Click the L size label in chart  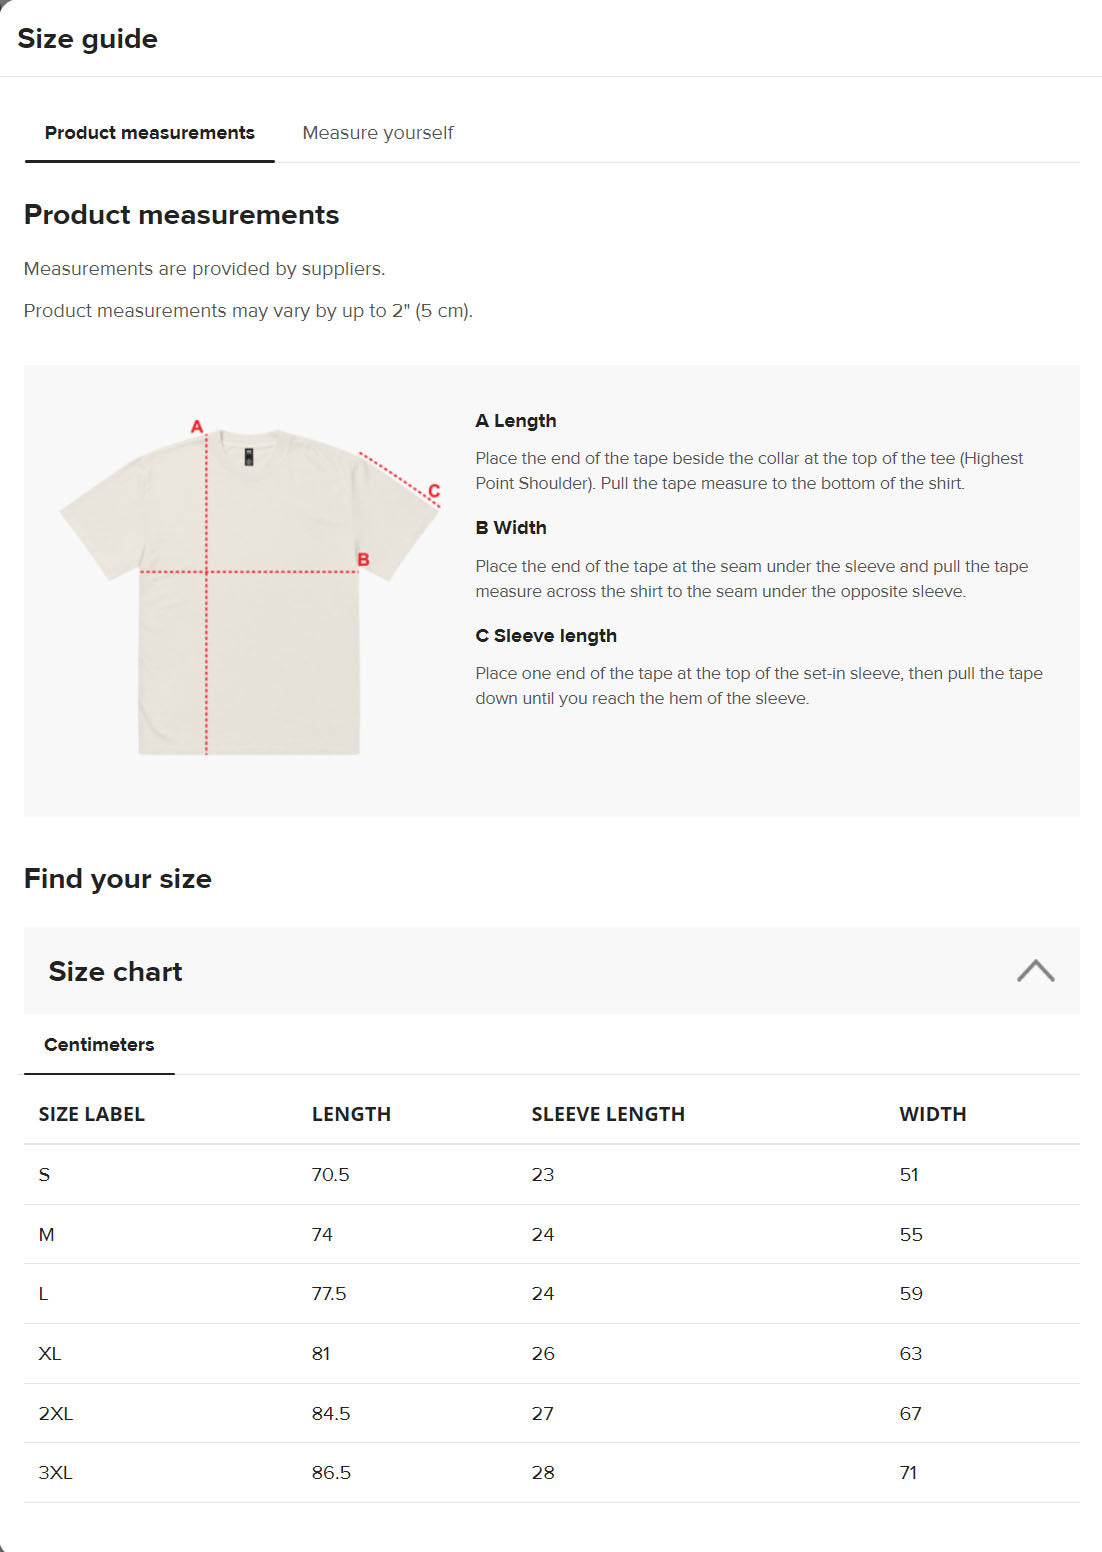pyautogui.click(x=42, y=1293)
